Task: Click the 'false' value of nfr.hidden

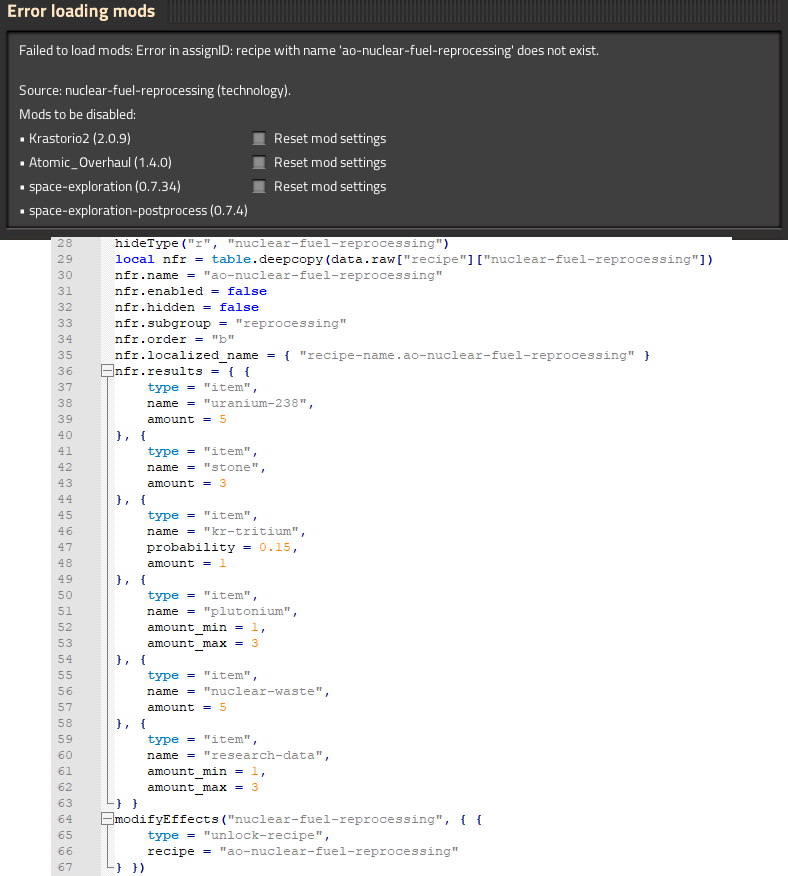Action: pyautogui.click(x=239, y=307)
